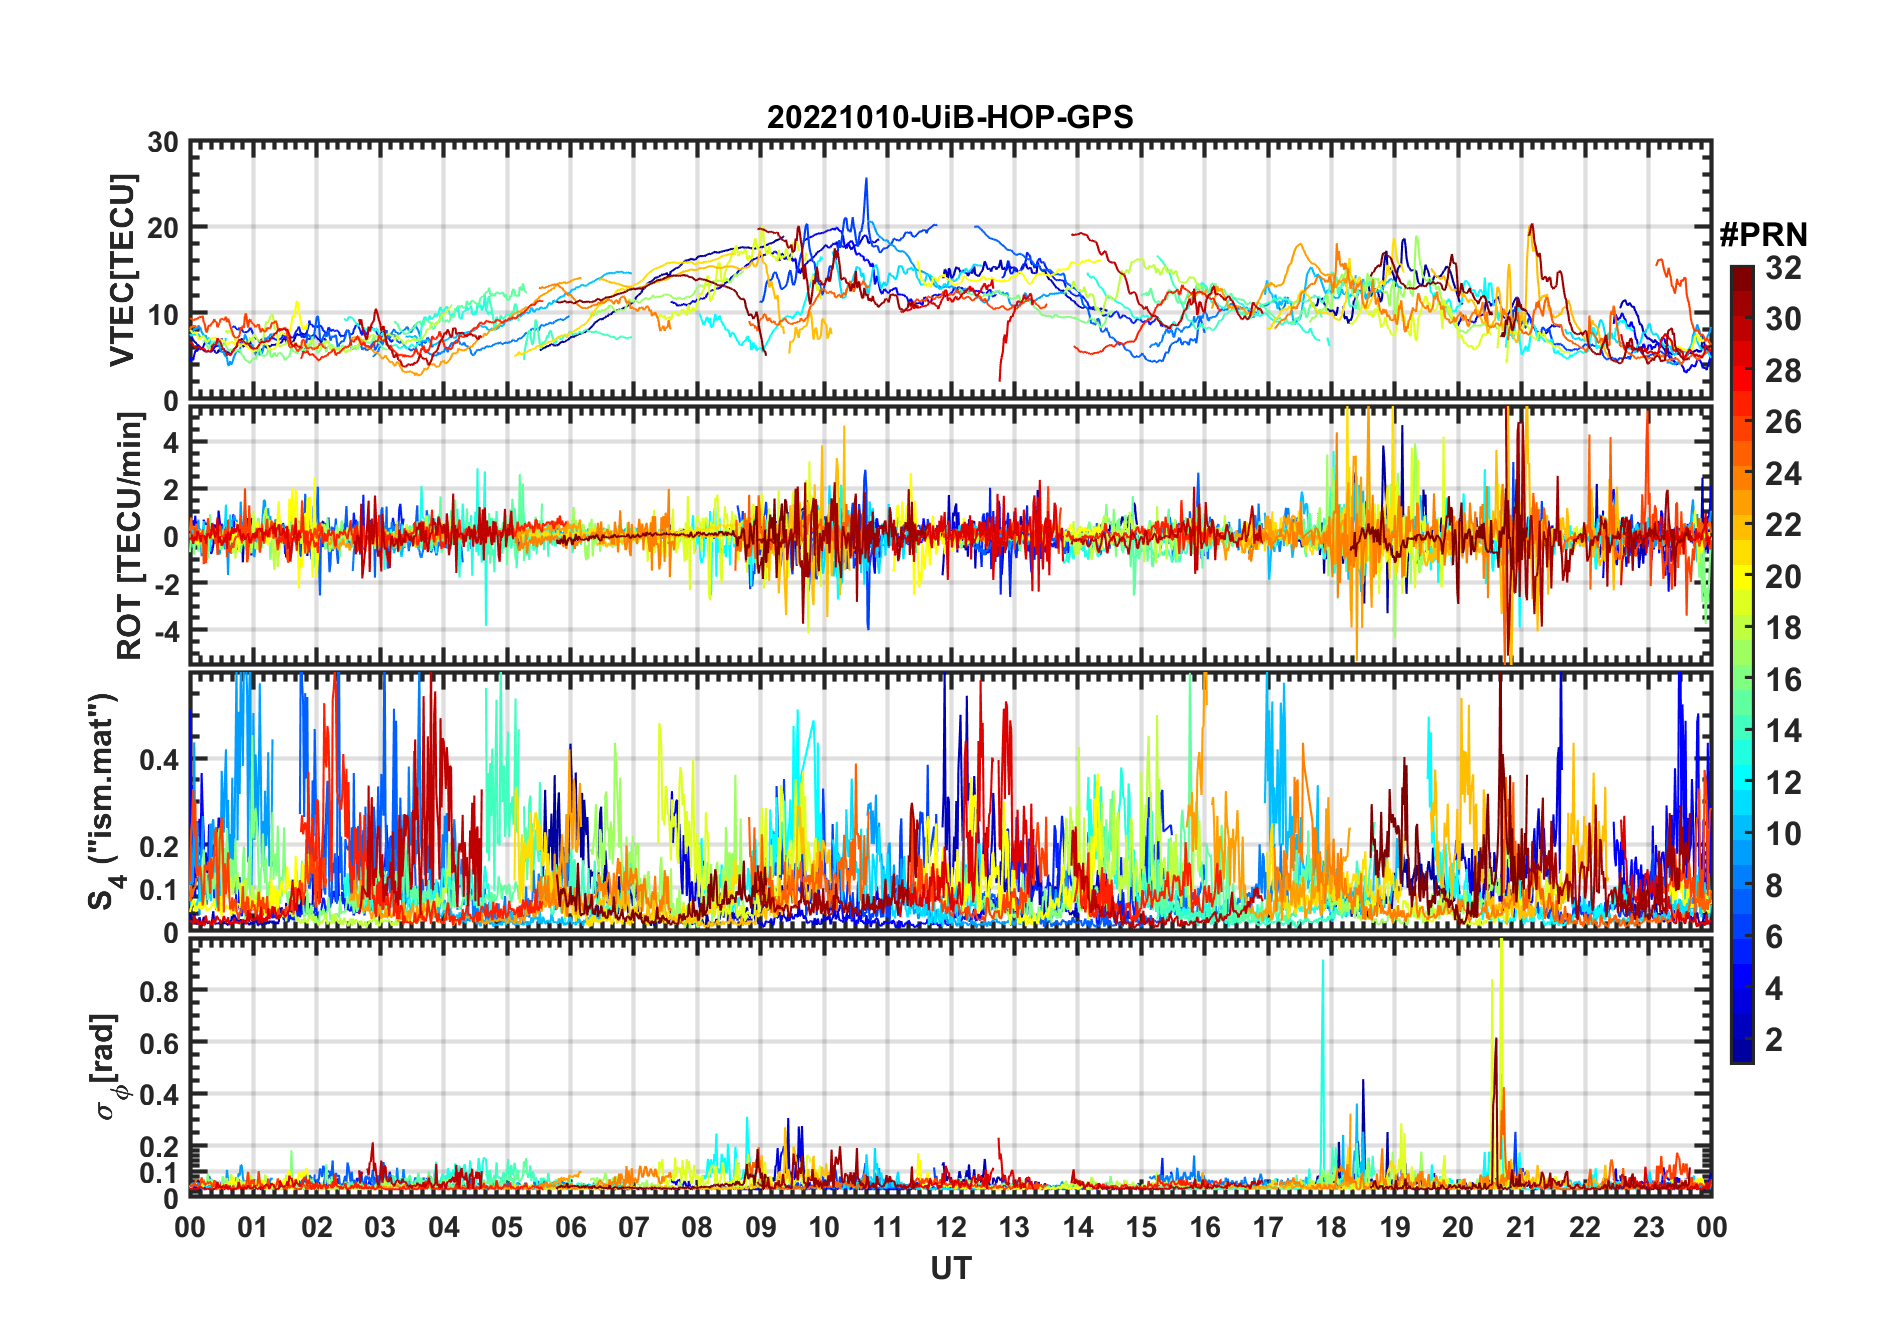Click the #PRN colorbar title
The image size is (1902, 1330).
click(1763, 235)
